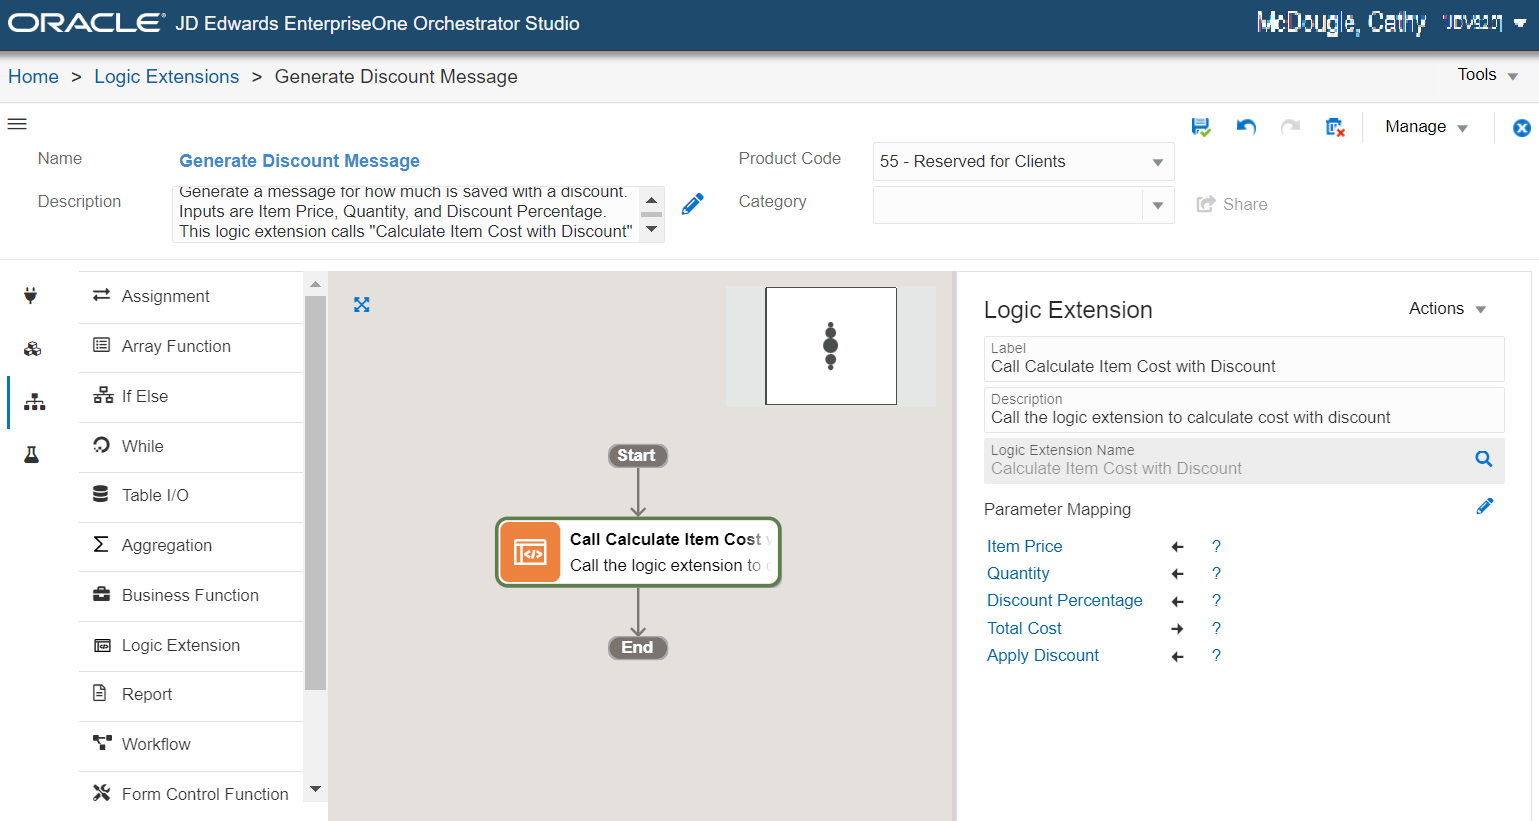Select the Logic Extension palette item
Viewport: 1539px width, 821px height.
[x=191, y=645]
